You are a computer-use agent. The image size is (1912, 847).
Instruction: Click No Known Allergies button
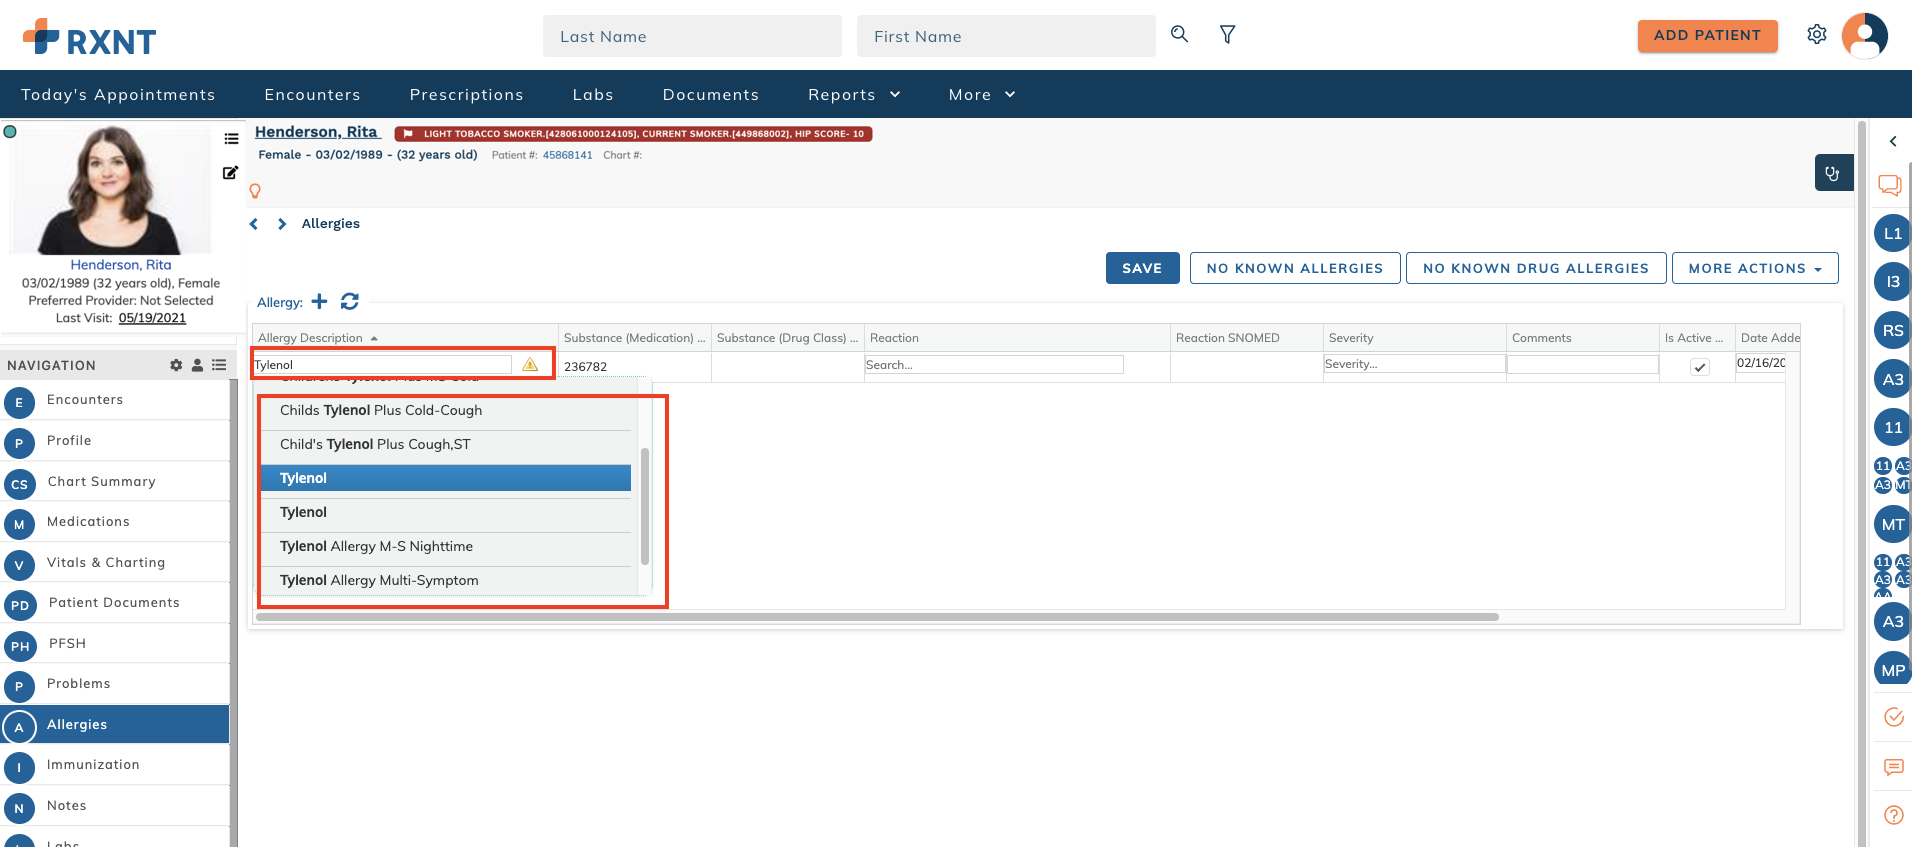point(1295,268)
